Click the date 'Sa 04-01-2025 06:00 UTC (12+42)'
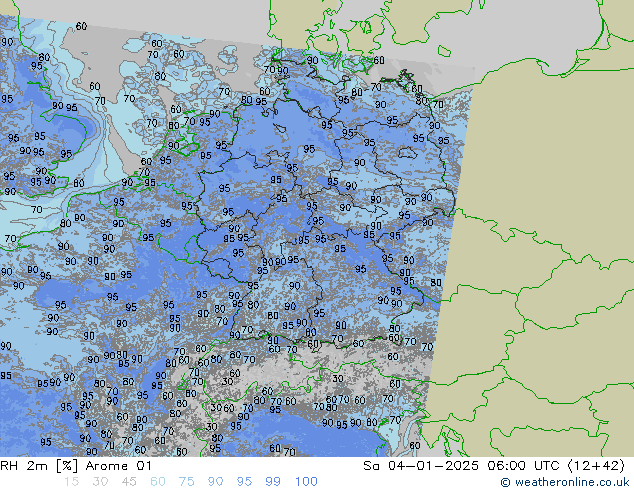This screenshot has width=634, height=490. pyautogui.click(x=494, y=466)
